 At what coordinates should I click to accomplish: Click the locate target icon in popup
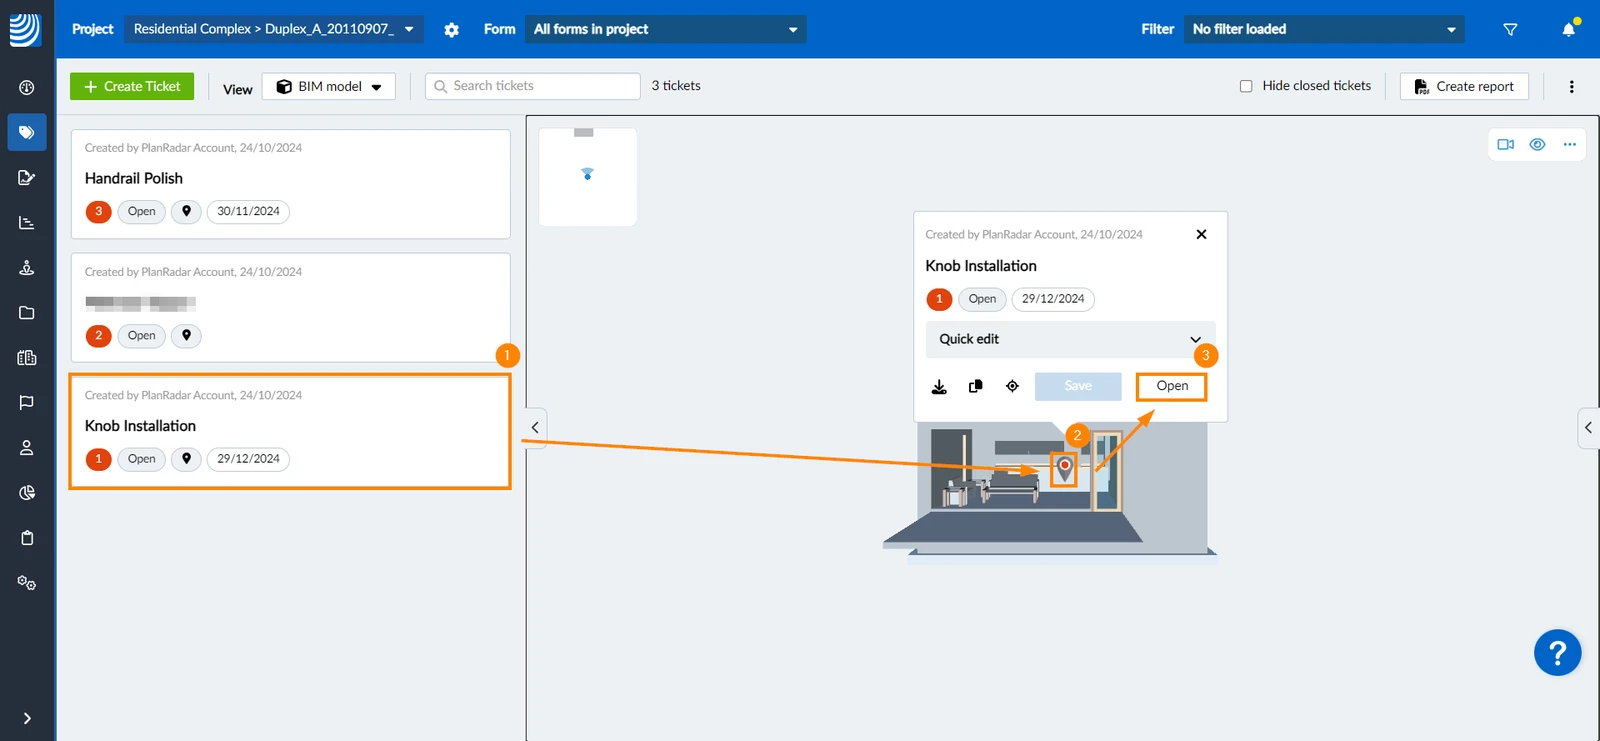tap(1012, 386)
